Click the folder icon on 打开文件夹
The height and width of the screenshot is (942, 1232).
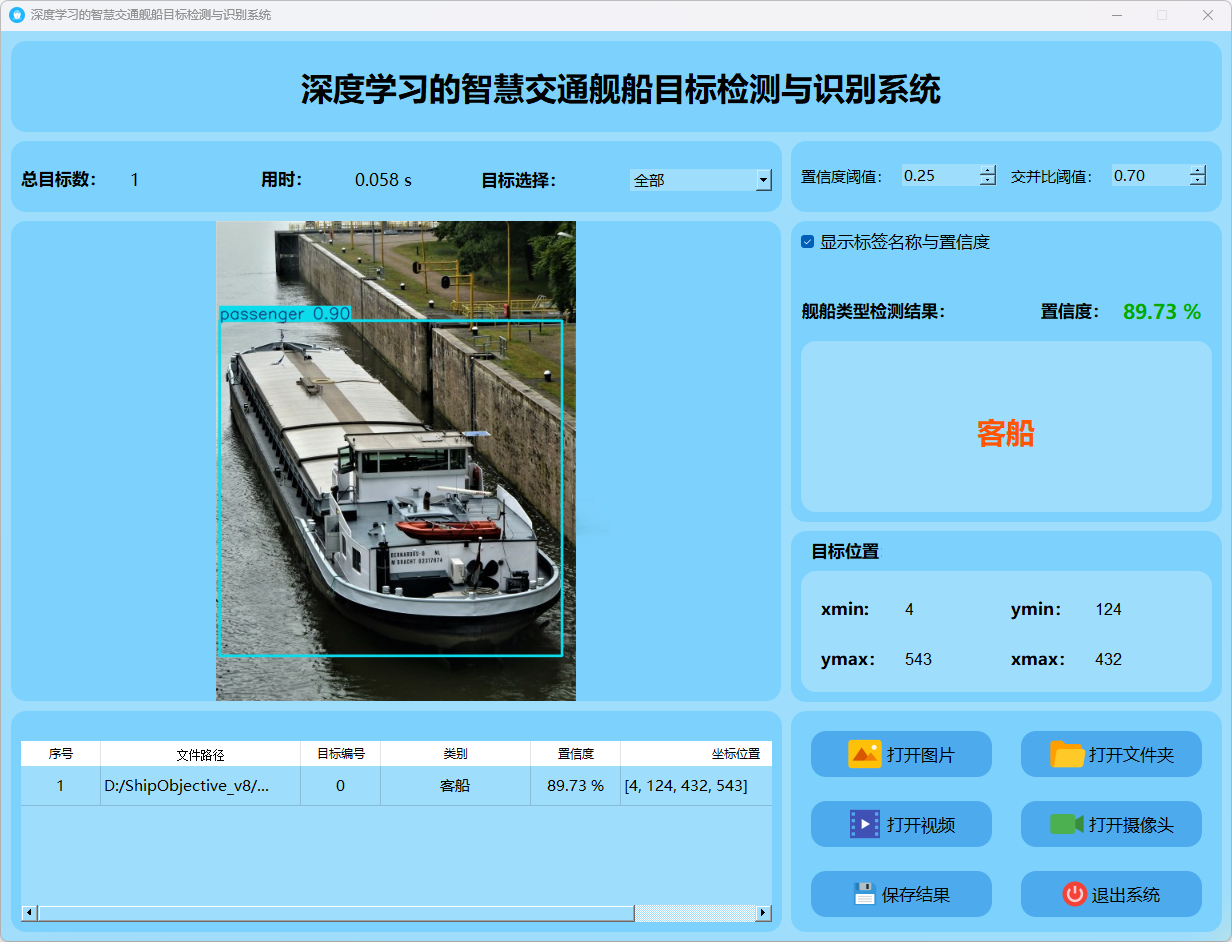point(1067,754)
